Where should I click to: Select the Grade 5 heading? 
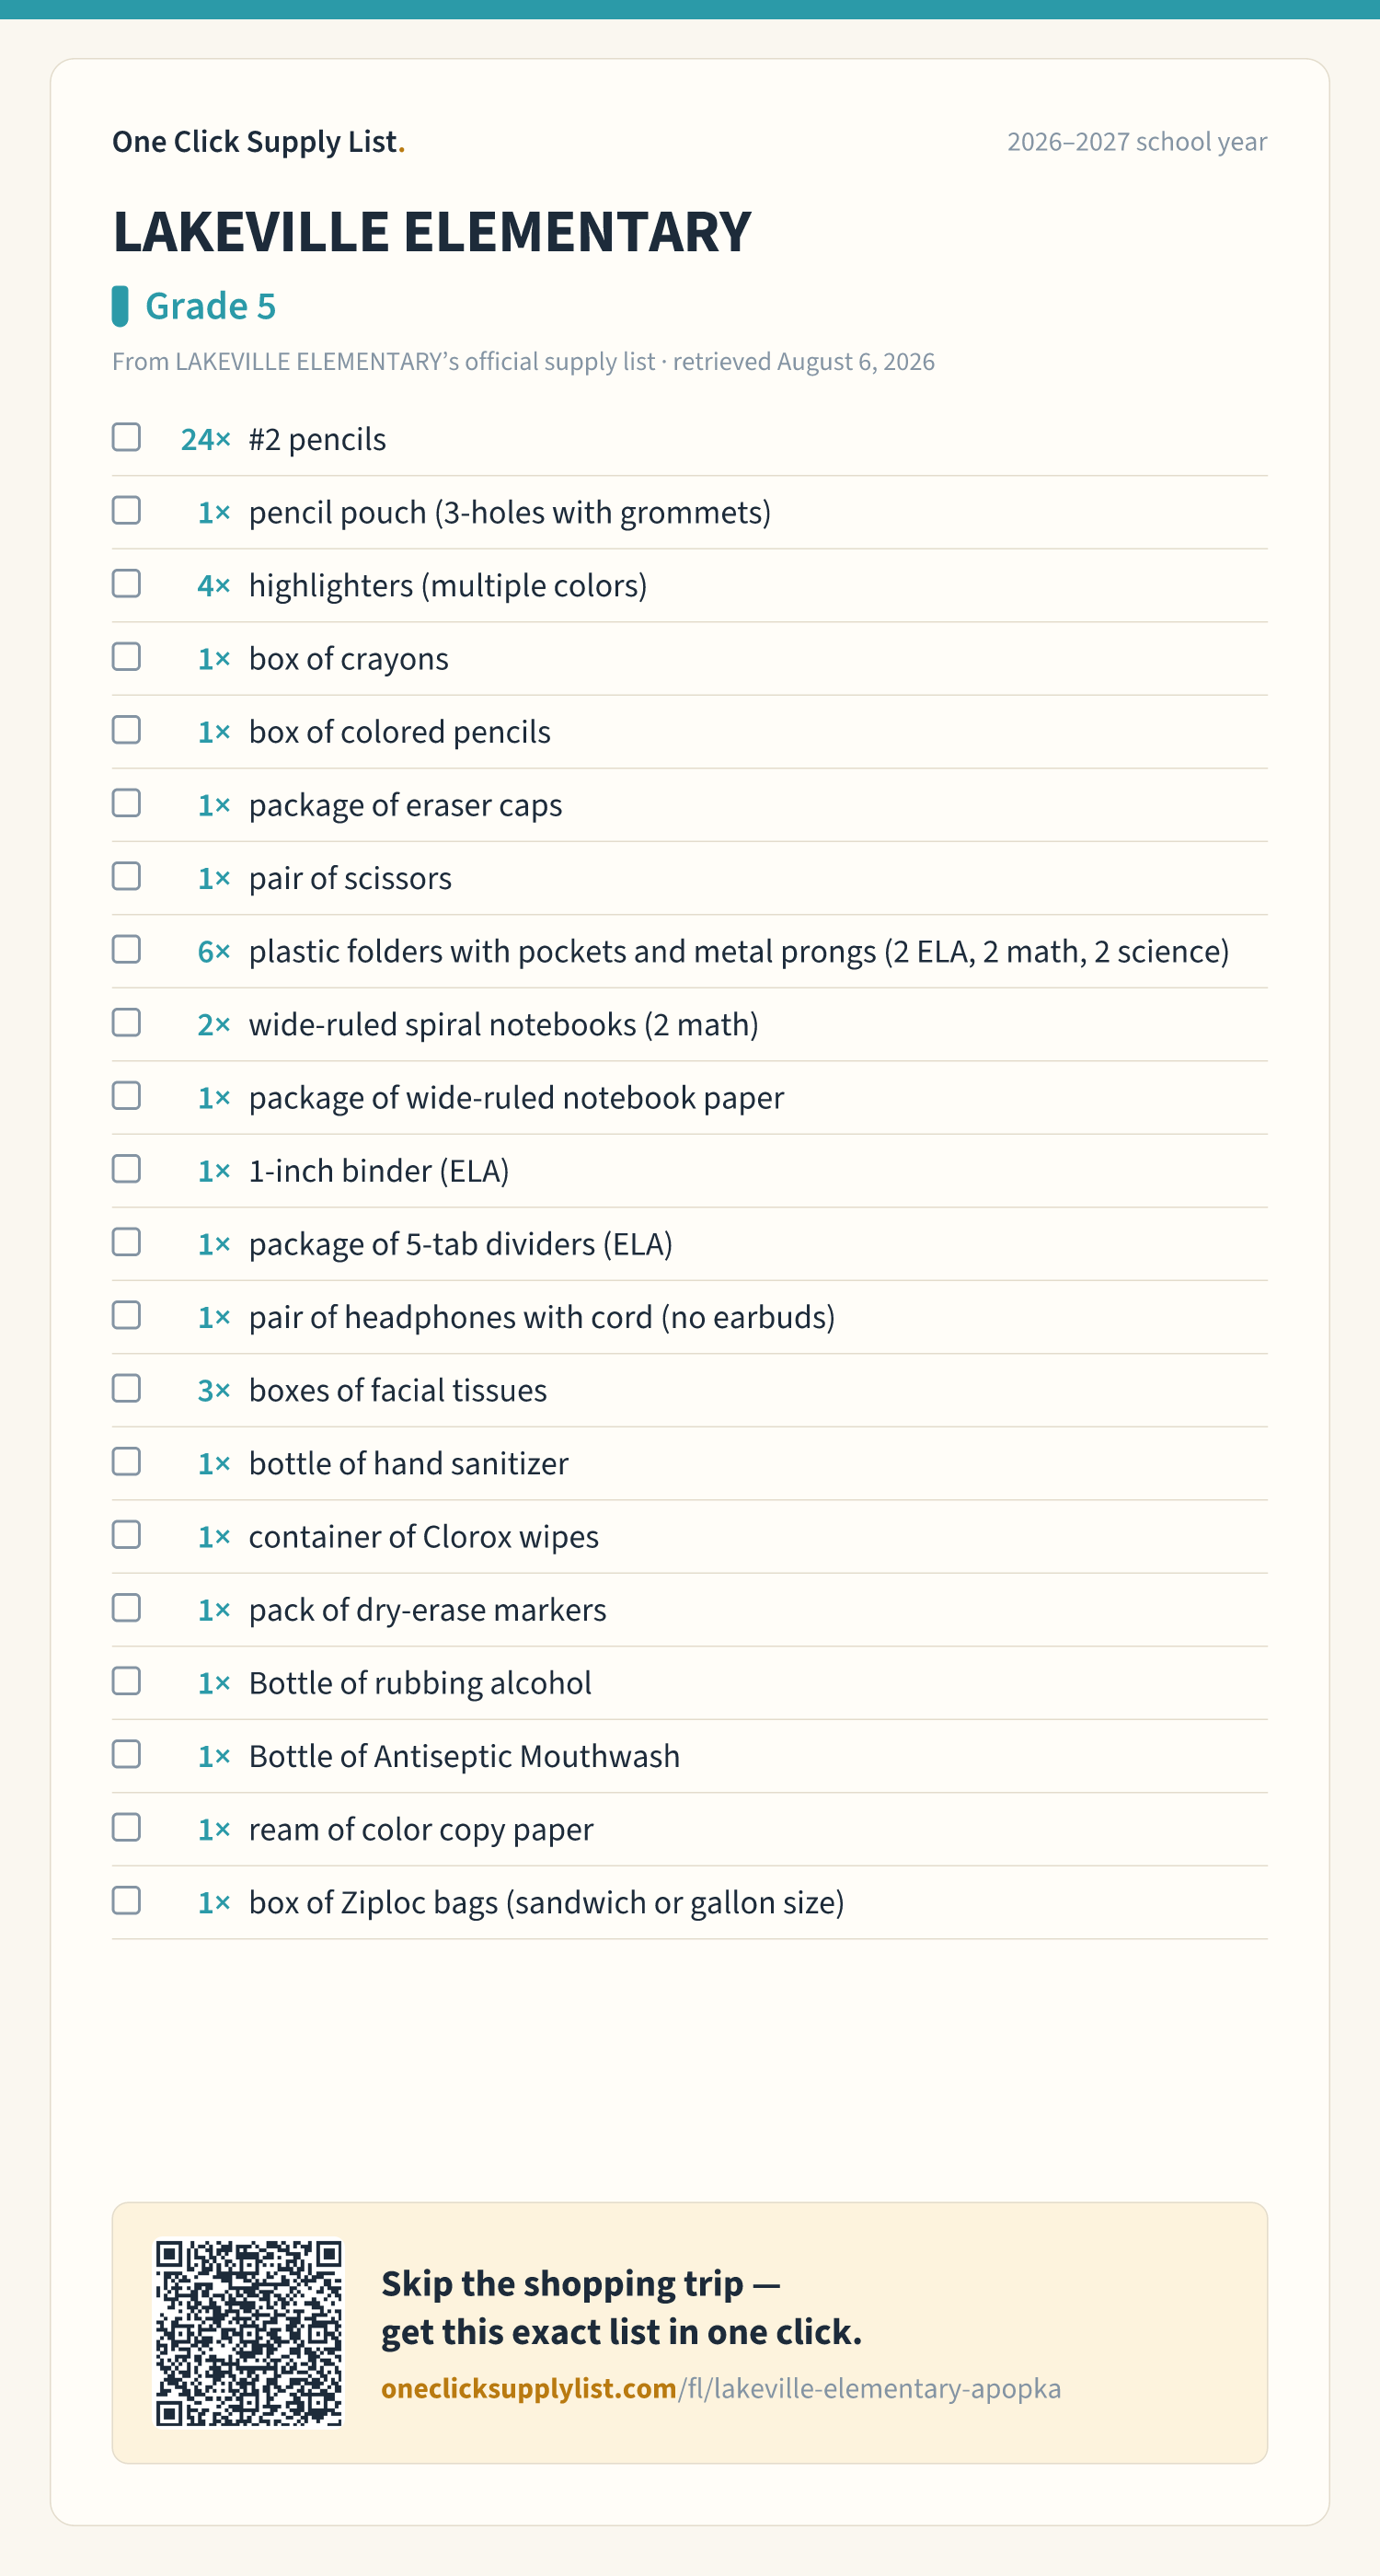click(210, 306)
